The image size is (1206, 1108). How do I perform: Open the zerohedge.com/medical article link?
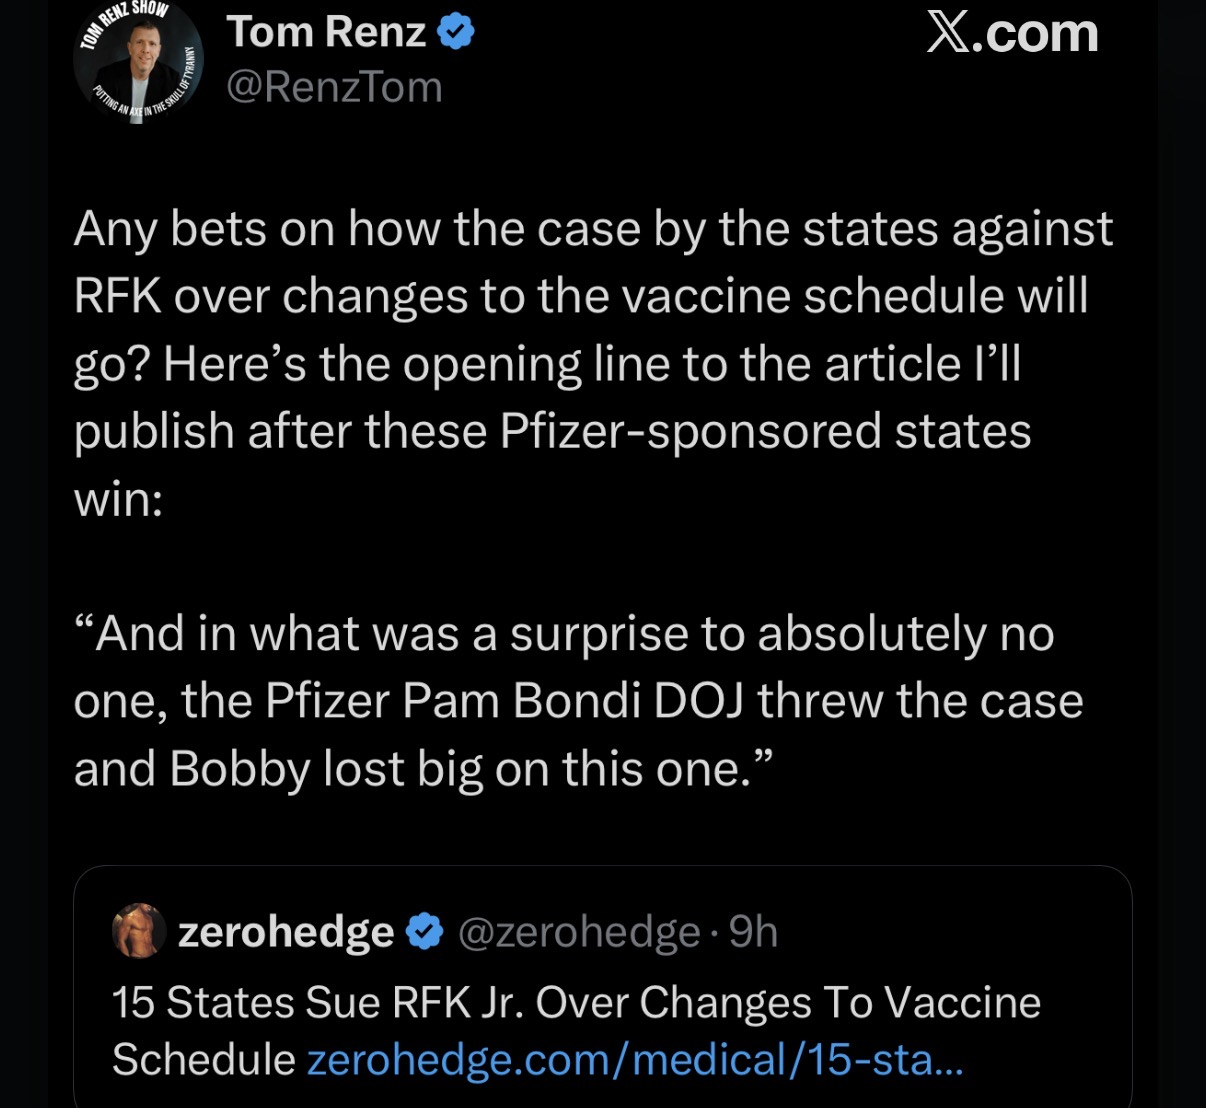[634, 1059]
